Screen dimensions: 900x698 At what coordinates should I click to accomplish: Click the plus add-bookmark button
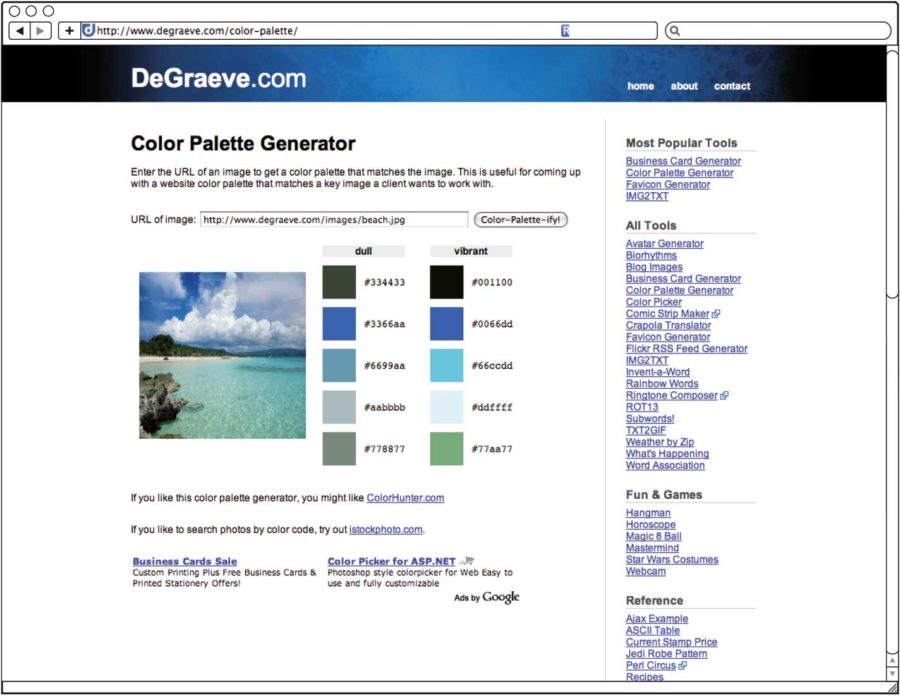(69, 30)
